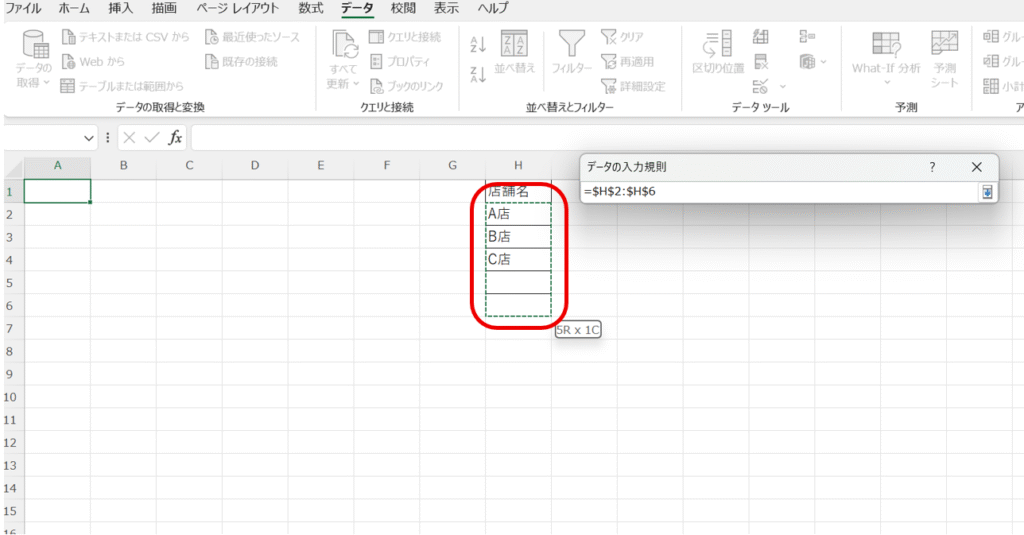The image size is (1024, 535).
Task: Expand the range selector in データの入力規則 dialog
Action: tap(987, 192)
